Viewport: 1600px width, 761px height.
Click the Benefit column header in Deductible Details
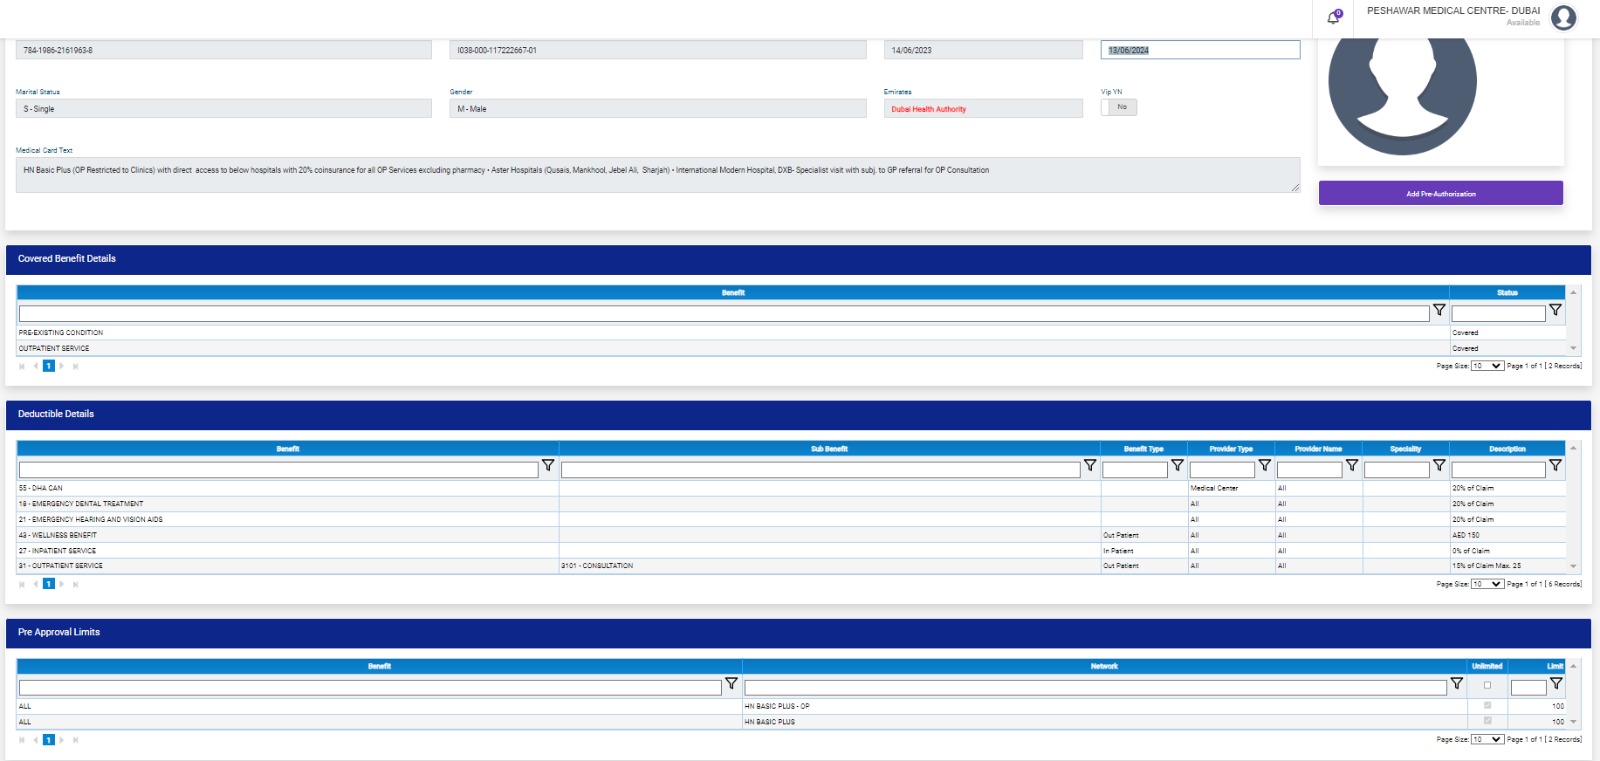(288, 449)
